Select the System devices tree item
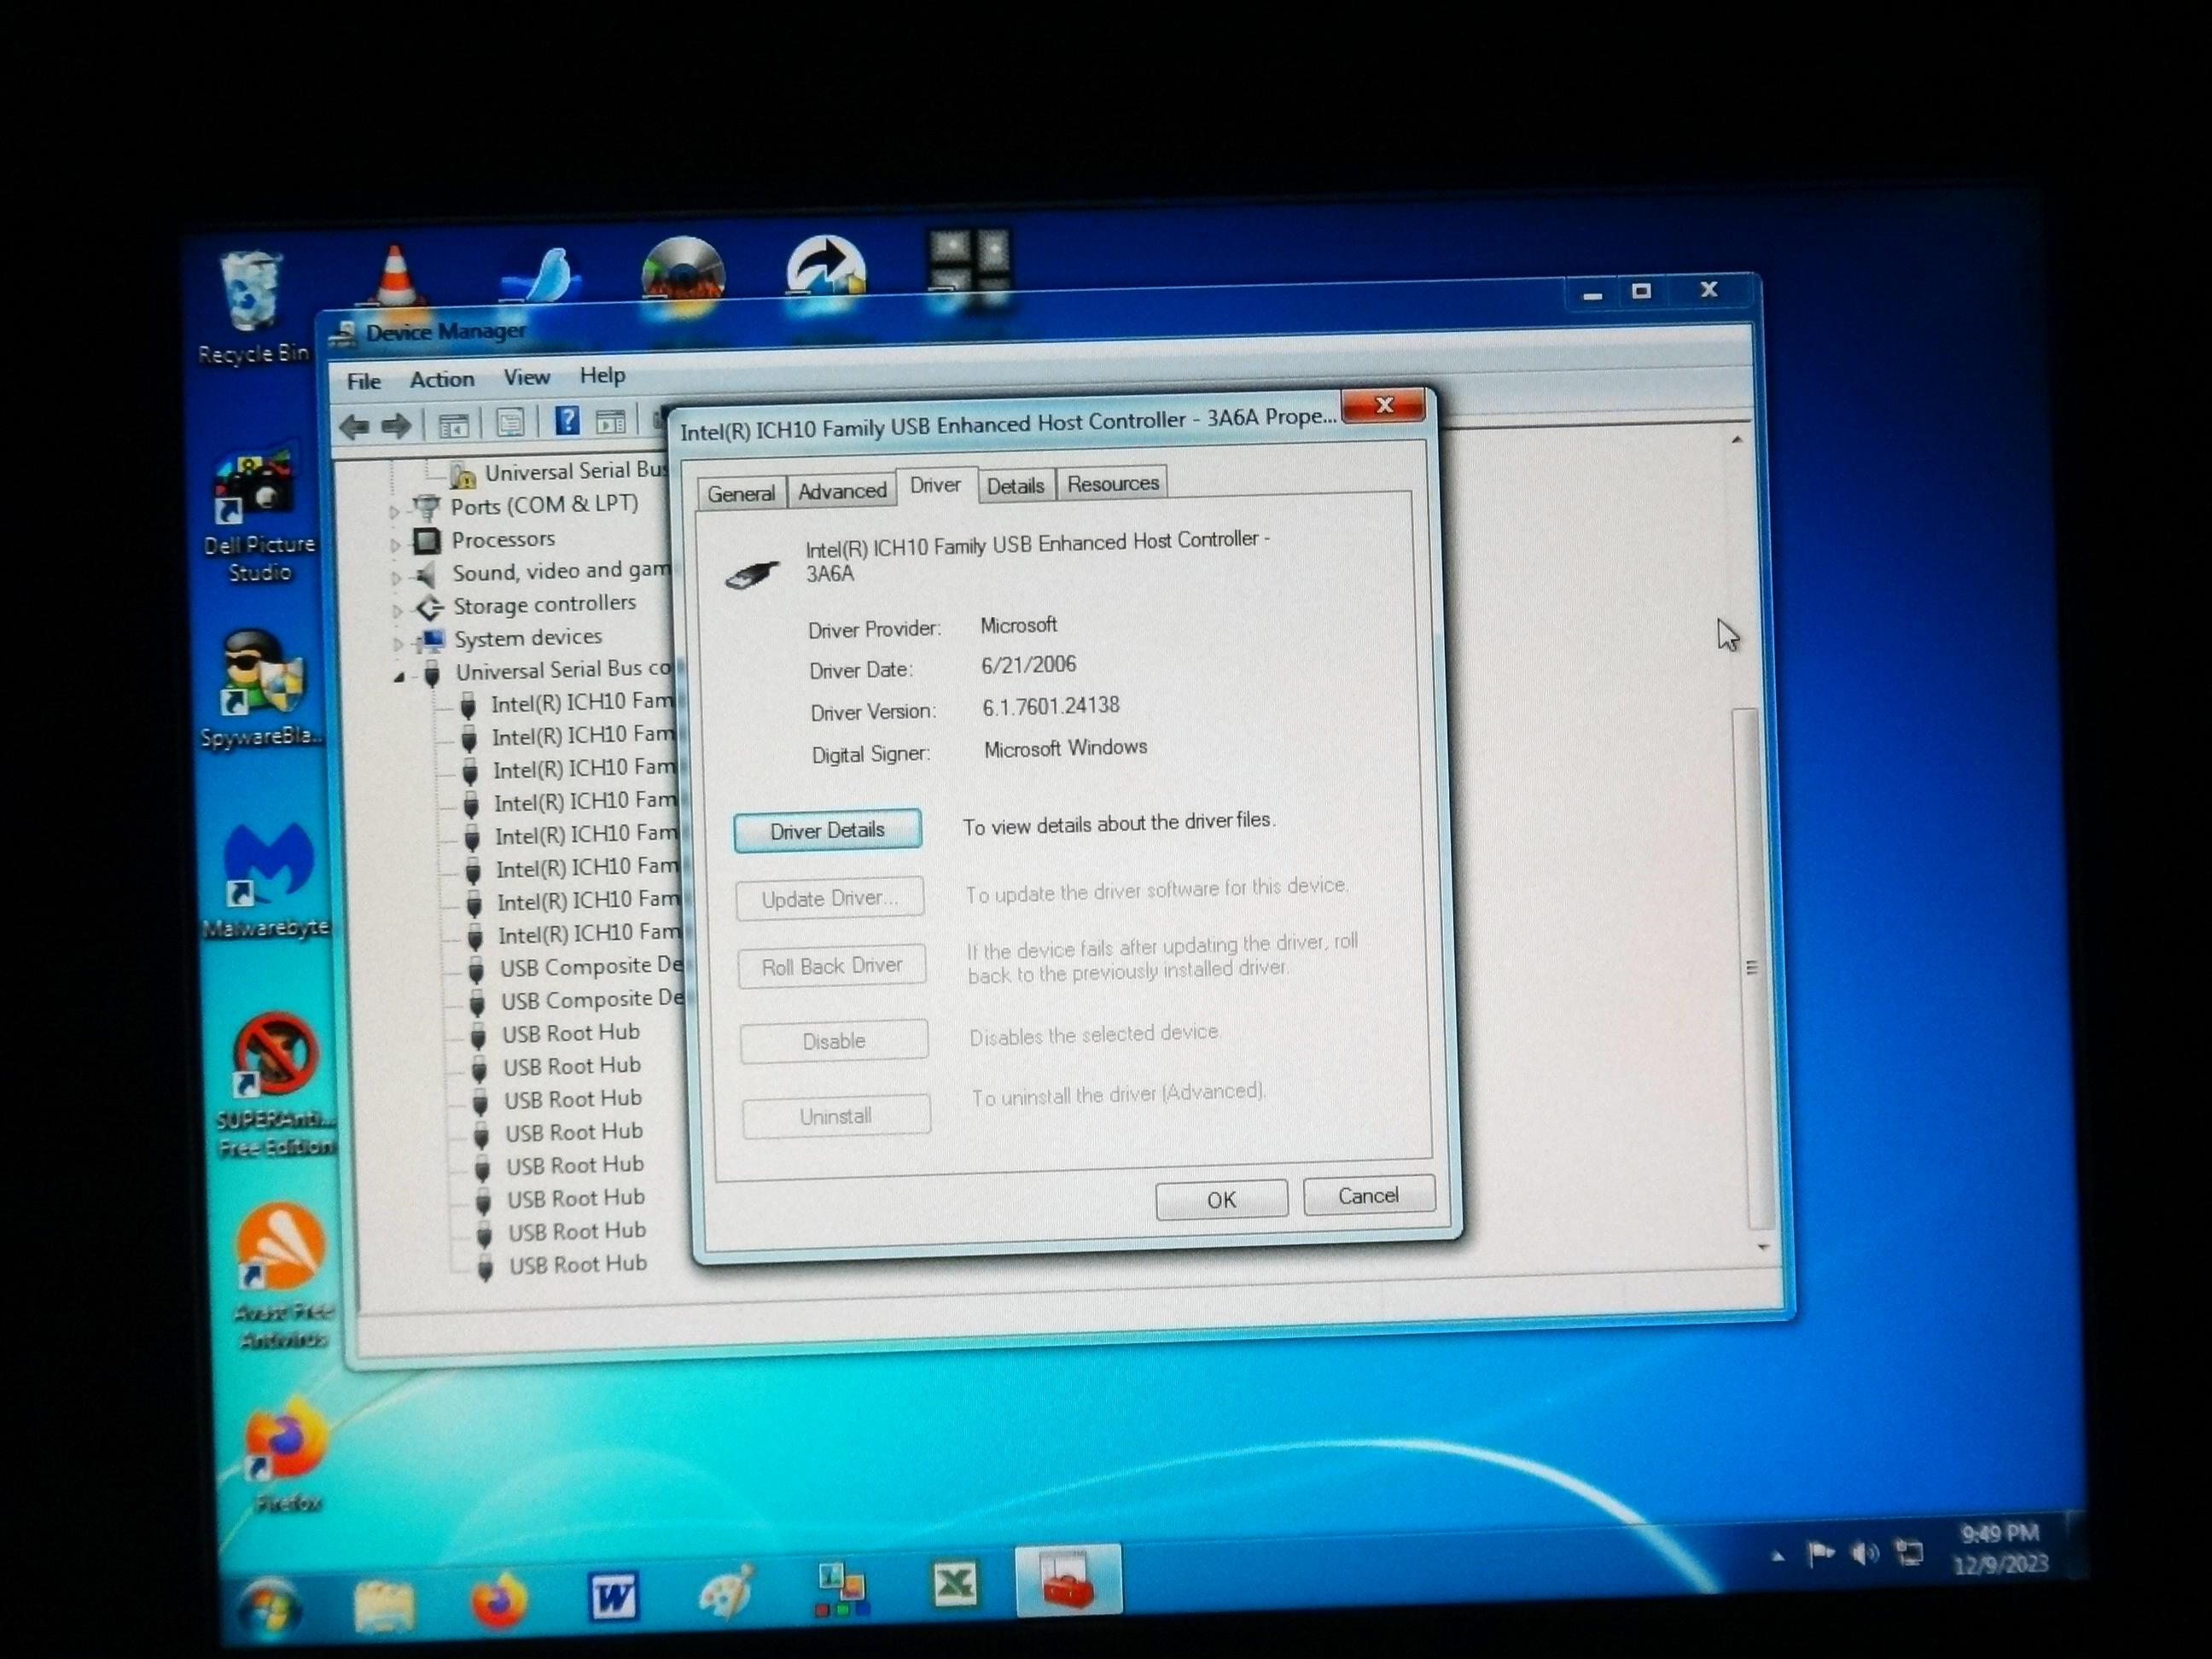The image size is (2212, 1659). [528, 638]
